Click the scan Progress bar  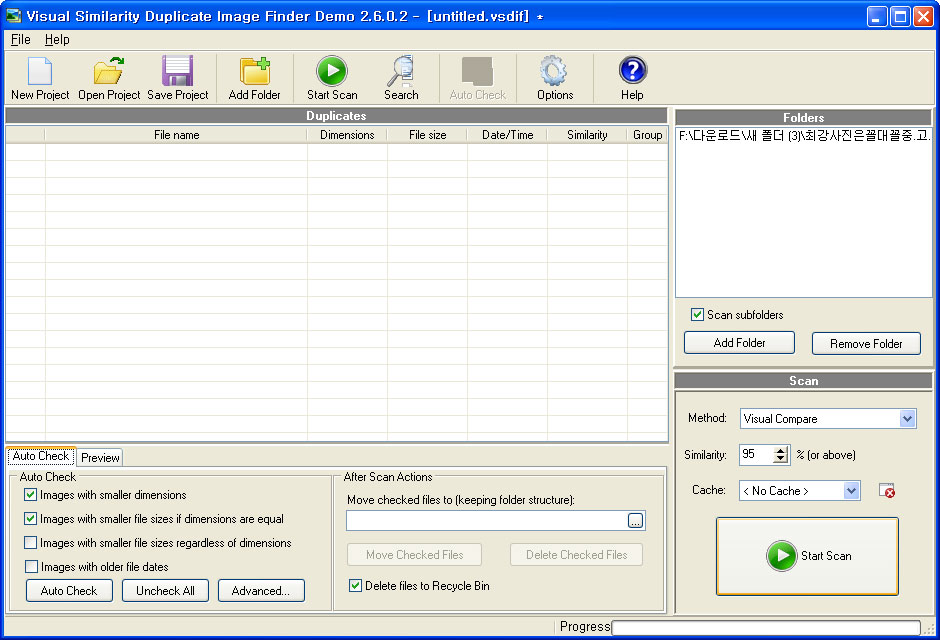pos(766,627)
